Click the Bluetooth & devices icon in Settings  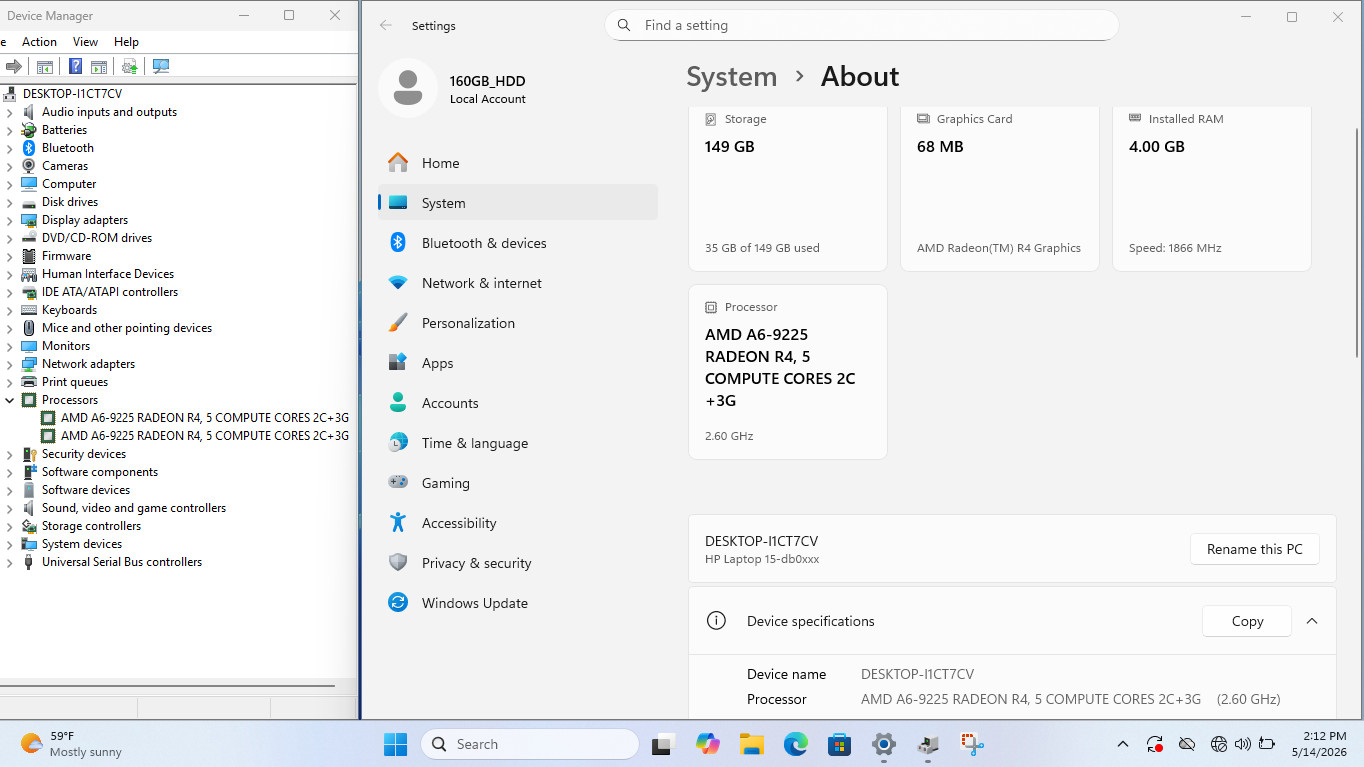(398, 243)
